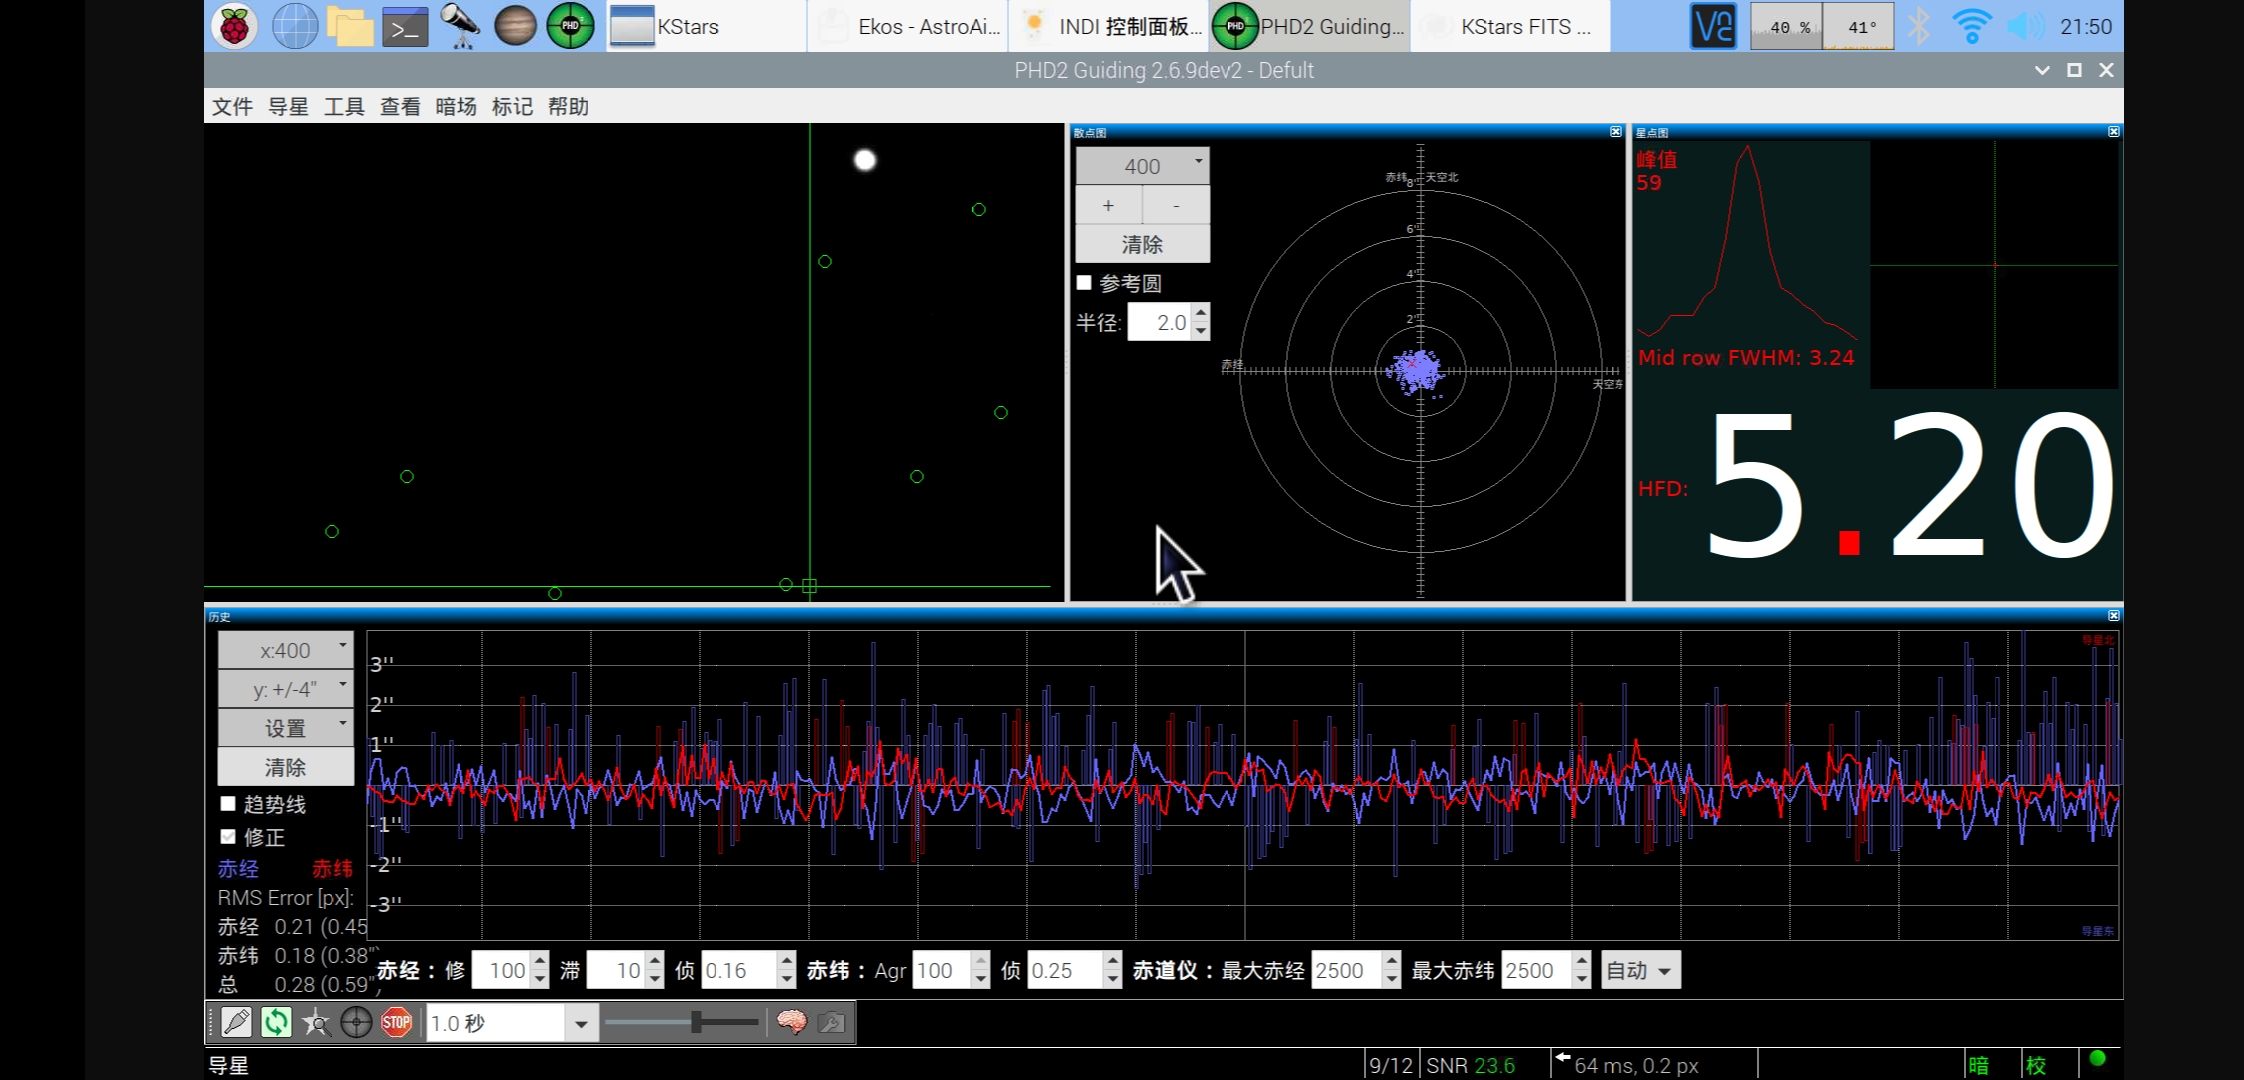Viewport: 2244px width, 1080px height.
Task: Launch the web browser globe icon
Action: tap(295, 26)
